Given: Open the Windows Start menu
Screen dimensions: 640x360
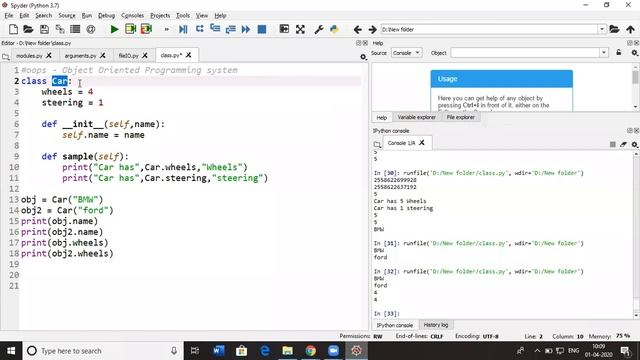Looking at the screenshot, I should tap(11, 351).
